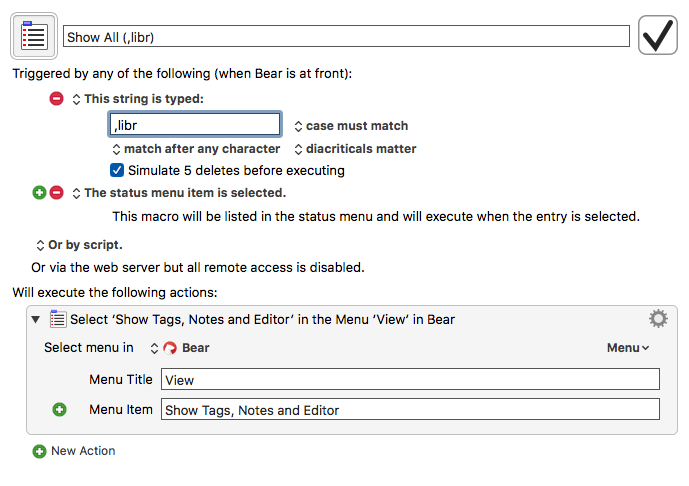Click the macro icon next to the name field
The image size is (689, 486).
(x=34, y=36)
